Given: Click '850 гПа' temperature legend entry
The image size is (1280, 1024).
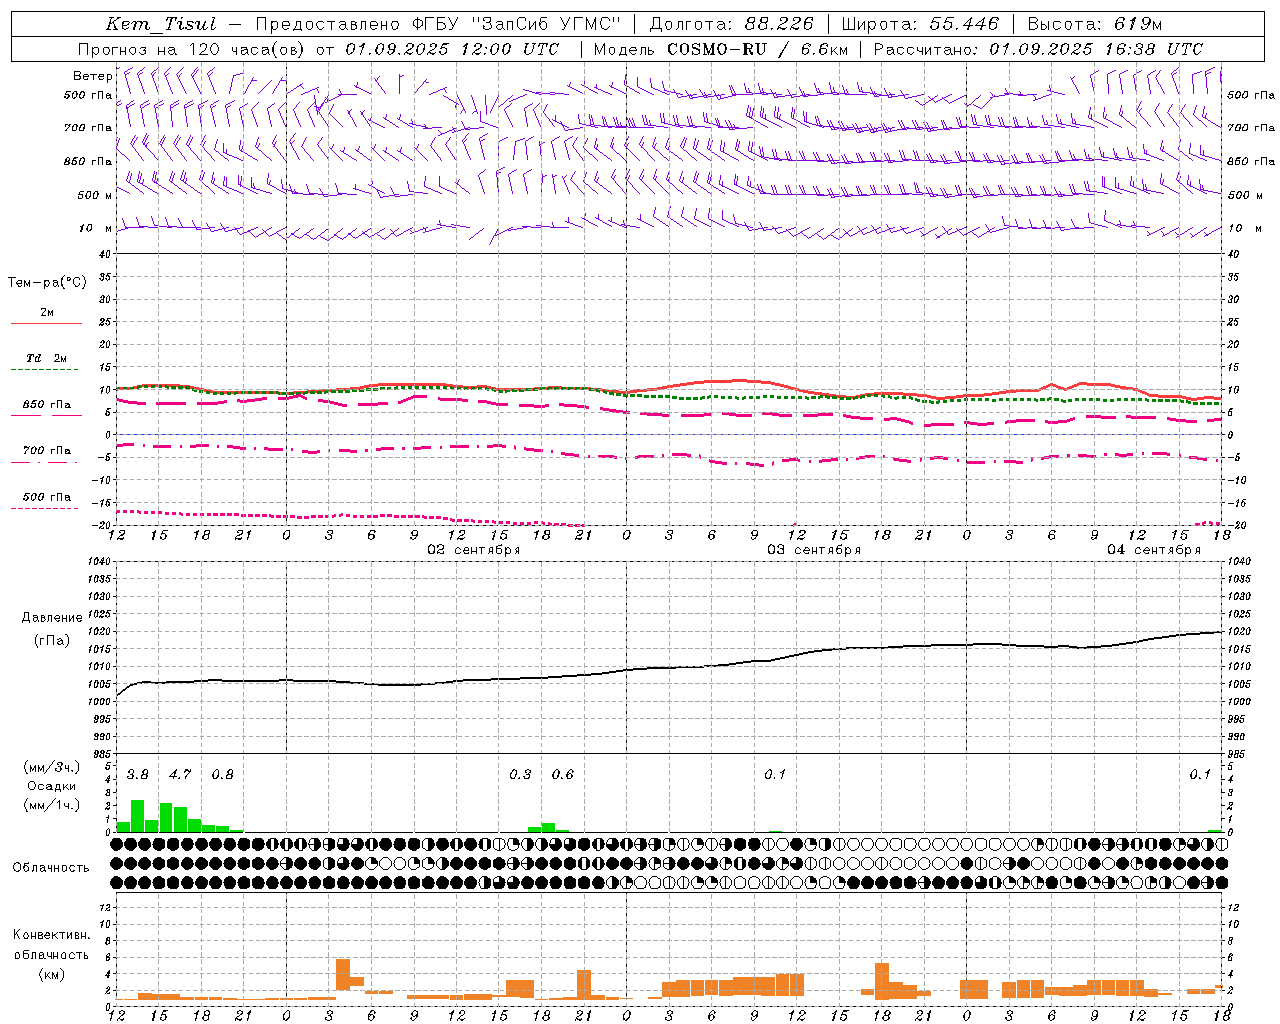Looking at the screenshot, I should 47,405.
